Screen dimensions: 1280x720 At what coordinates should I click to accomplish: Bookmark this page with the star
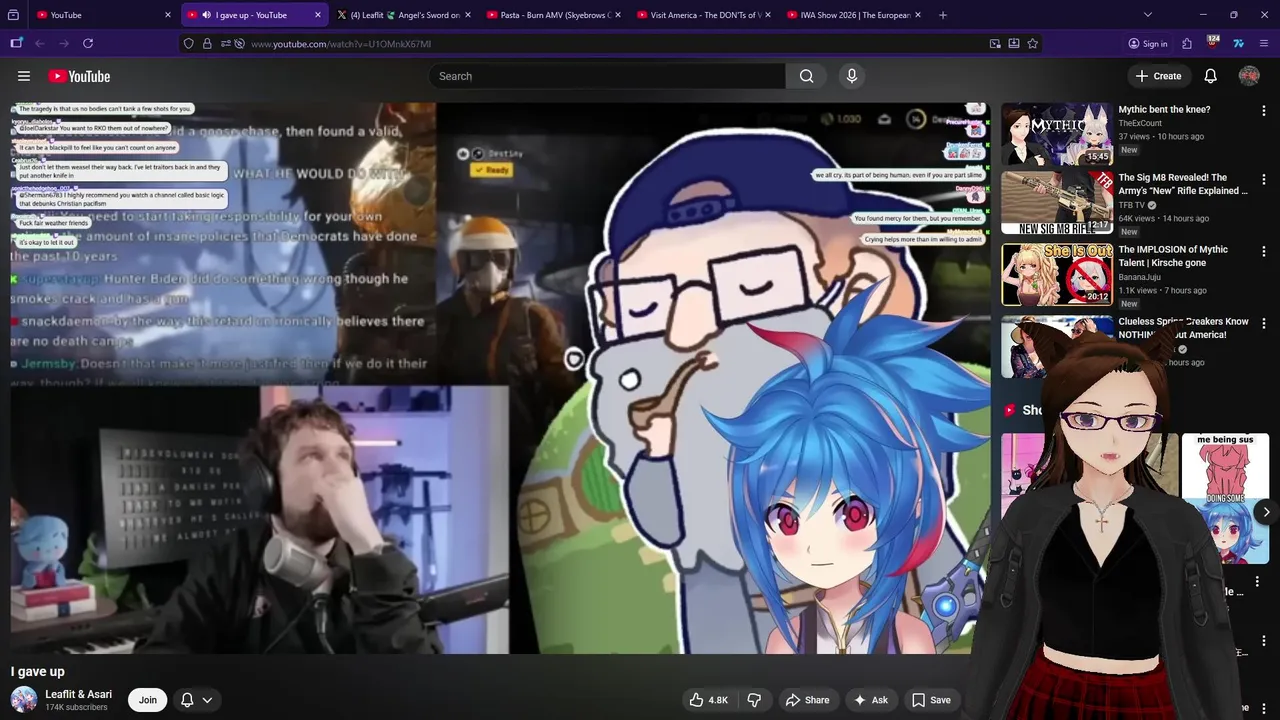coord(1033,44)
